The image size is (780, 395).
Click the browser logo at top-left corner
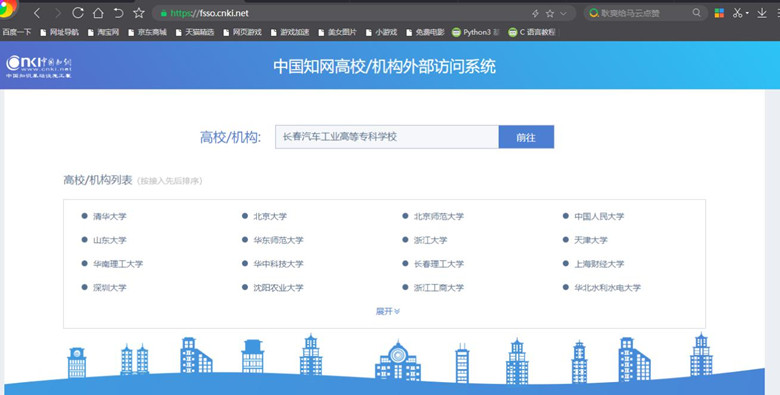pyautogui.click(x=8, y=7)
